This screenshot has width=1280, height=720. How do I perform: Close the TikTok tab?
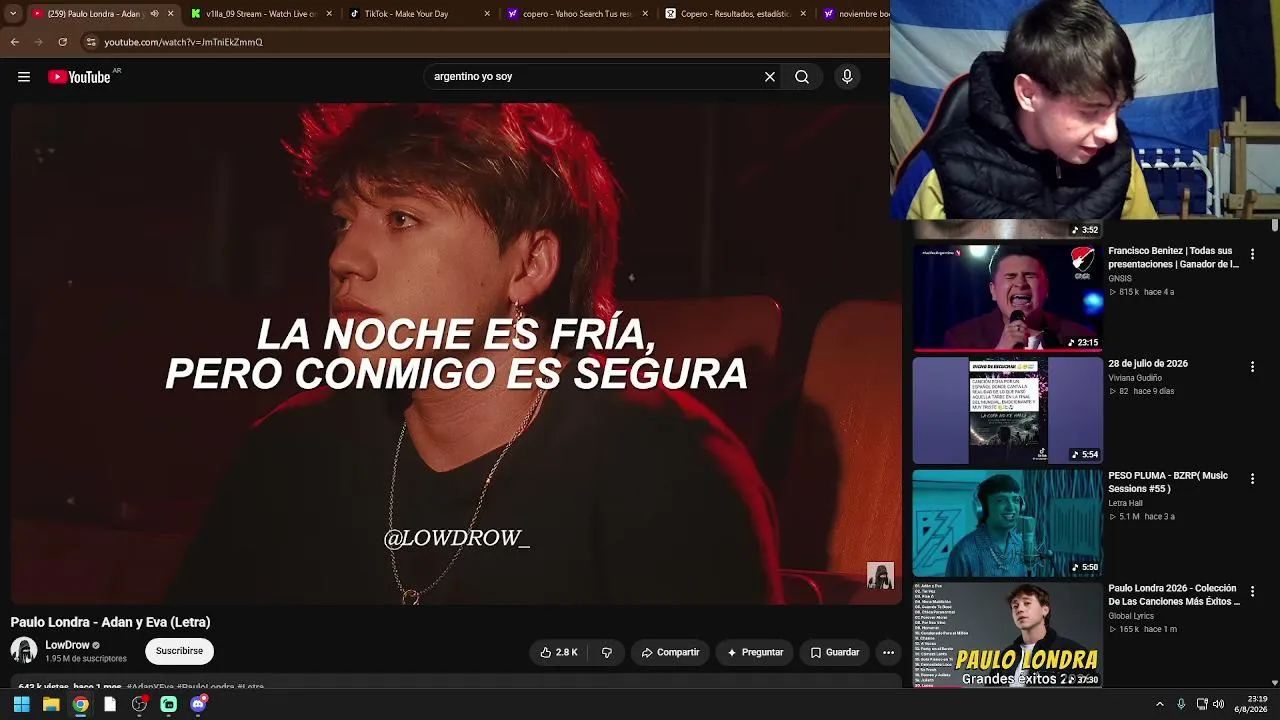tap(487, 14)
